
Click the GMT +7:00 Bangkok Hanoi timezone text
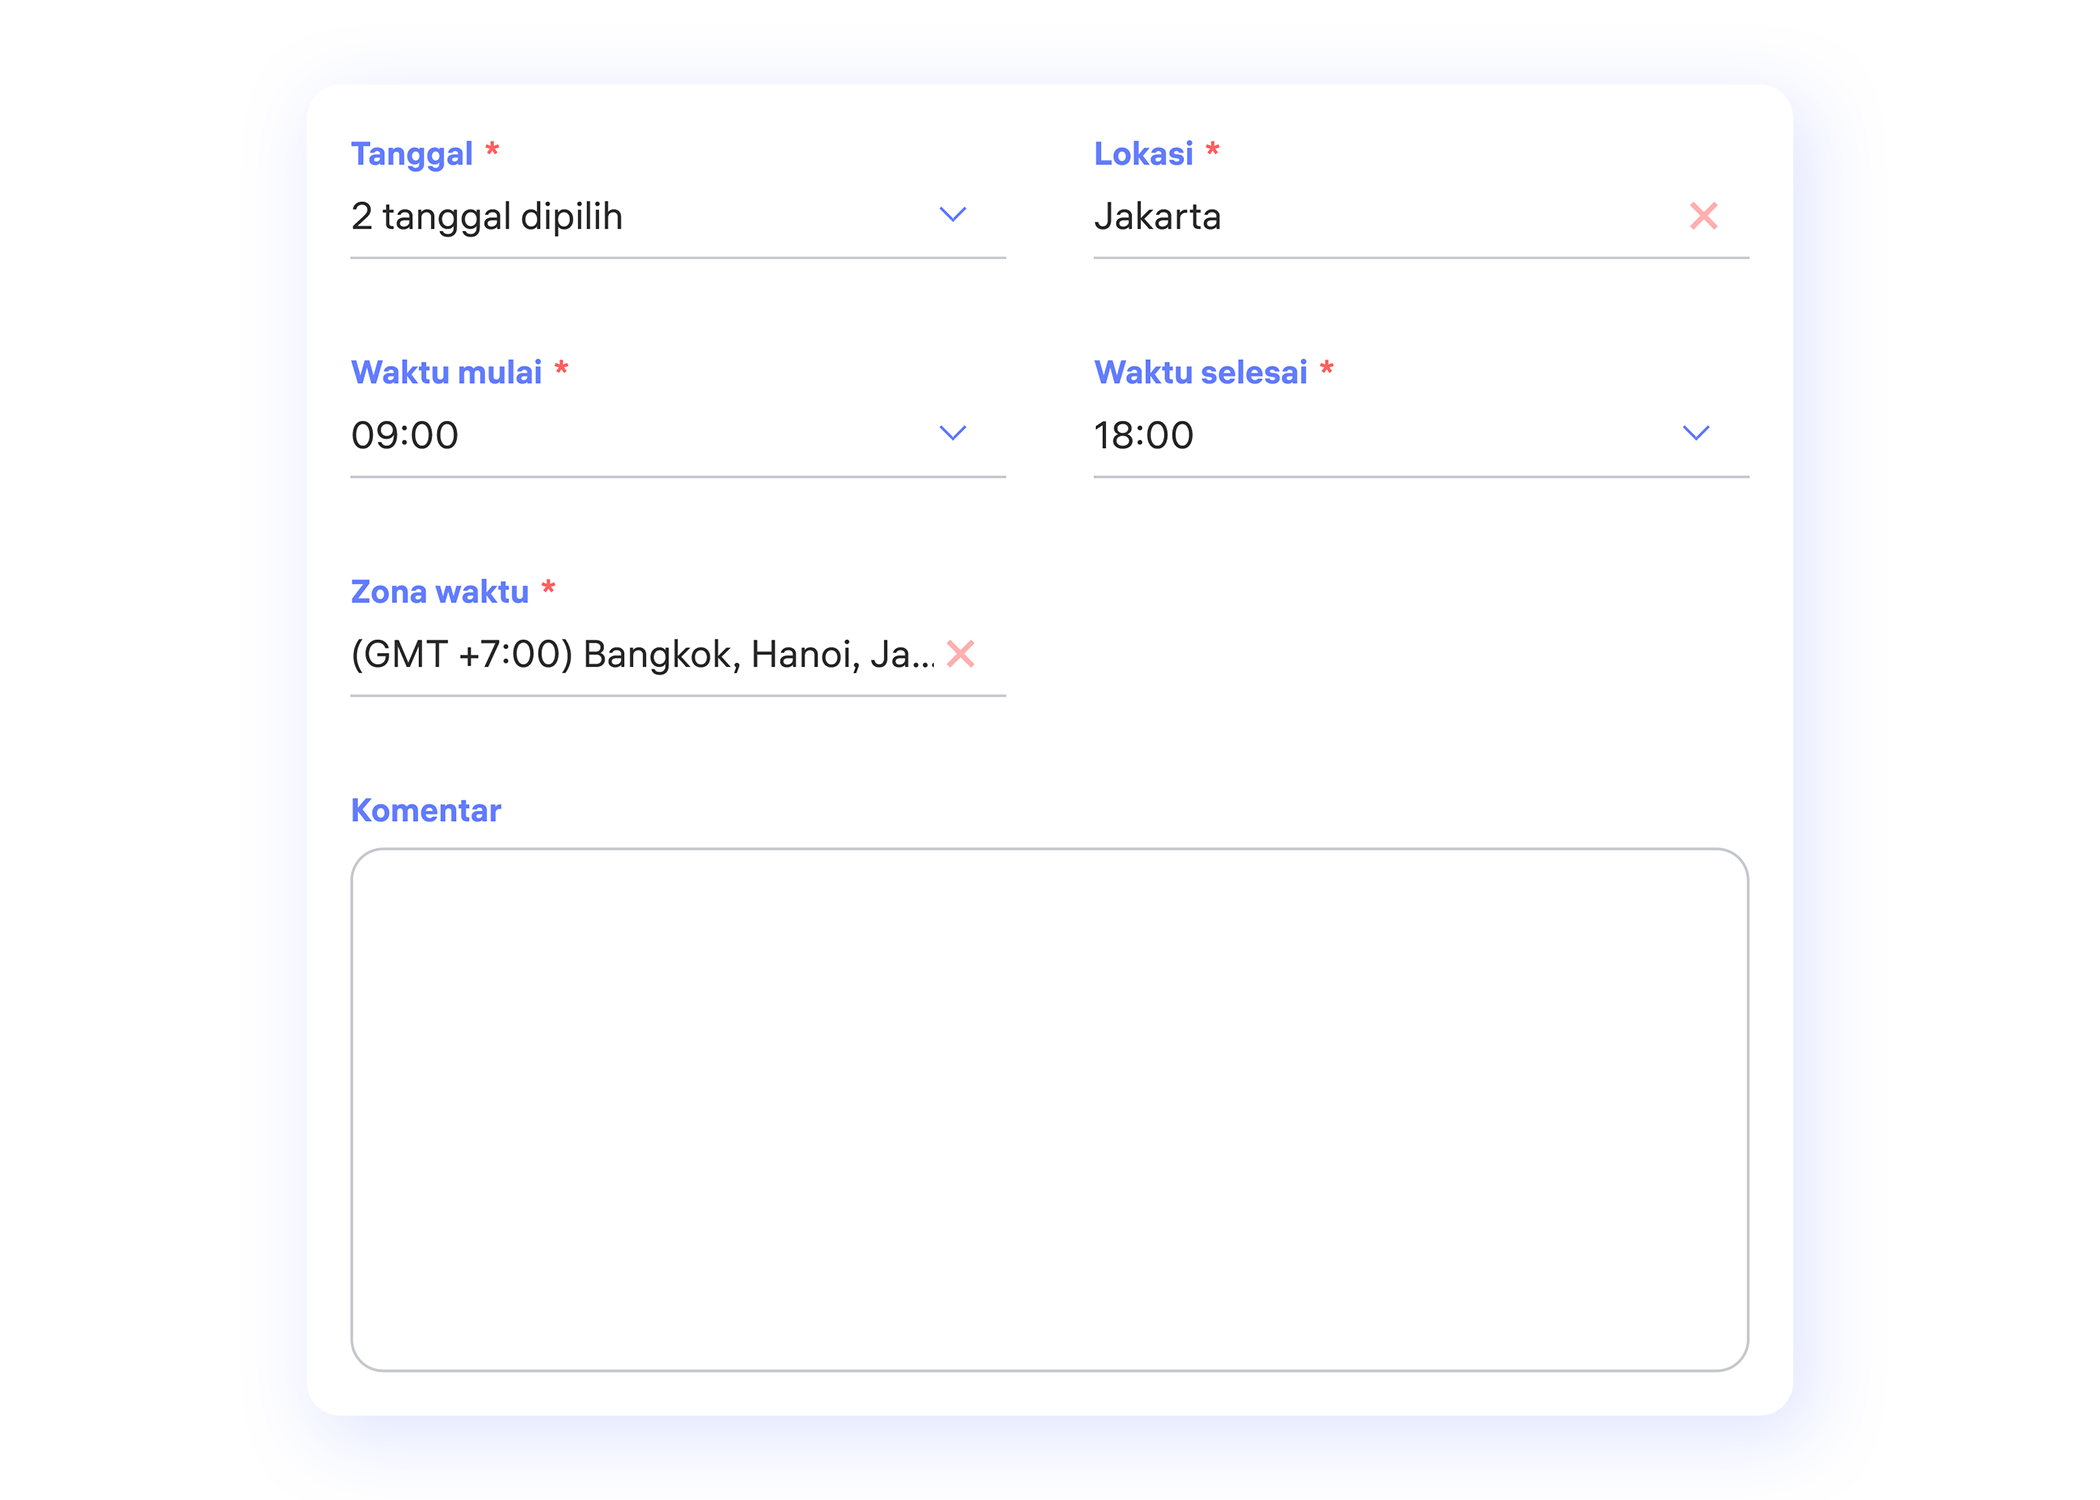[640, 655]
